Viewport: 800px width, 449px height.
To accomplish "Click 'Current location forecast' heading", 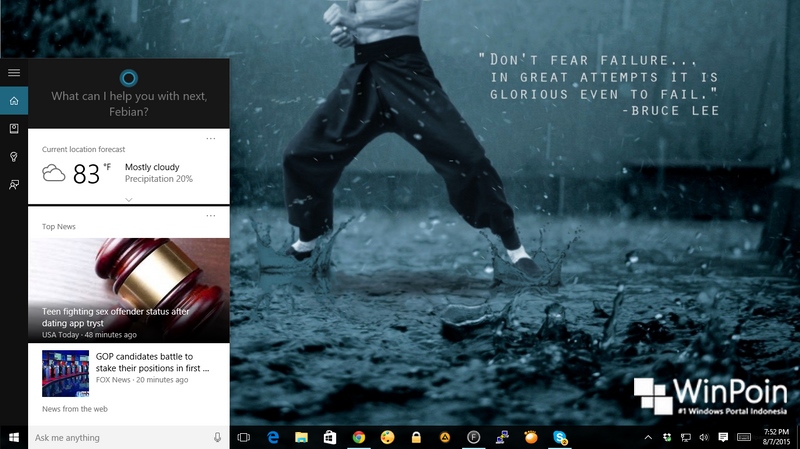I will pyautogui.click(x=83, y=149).
